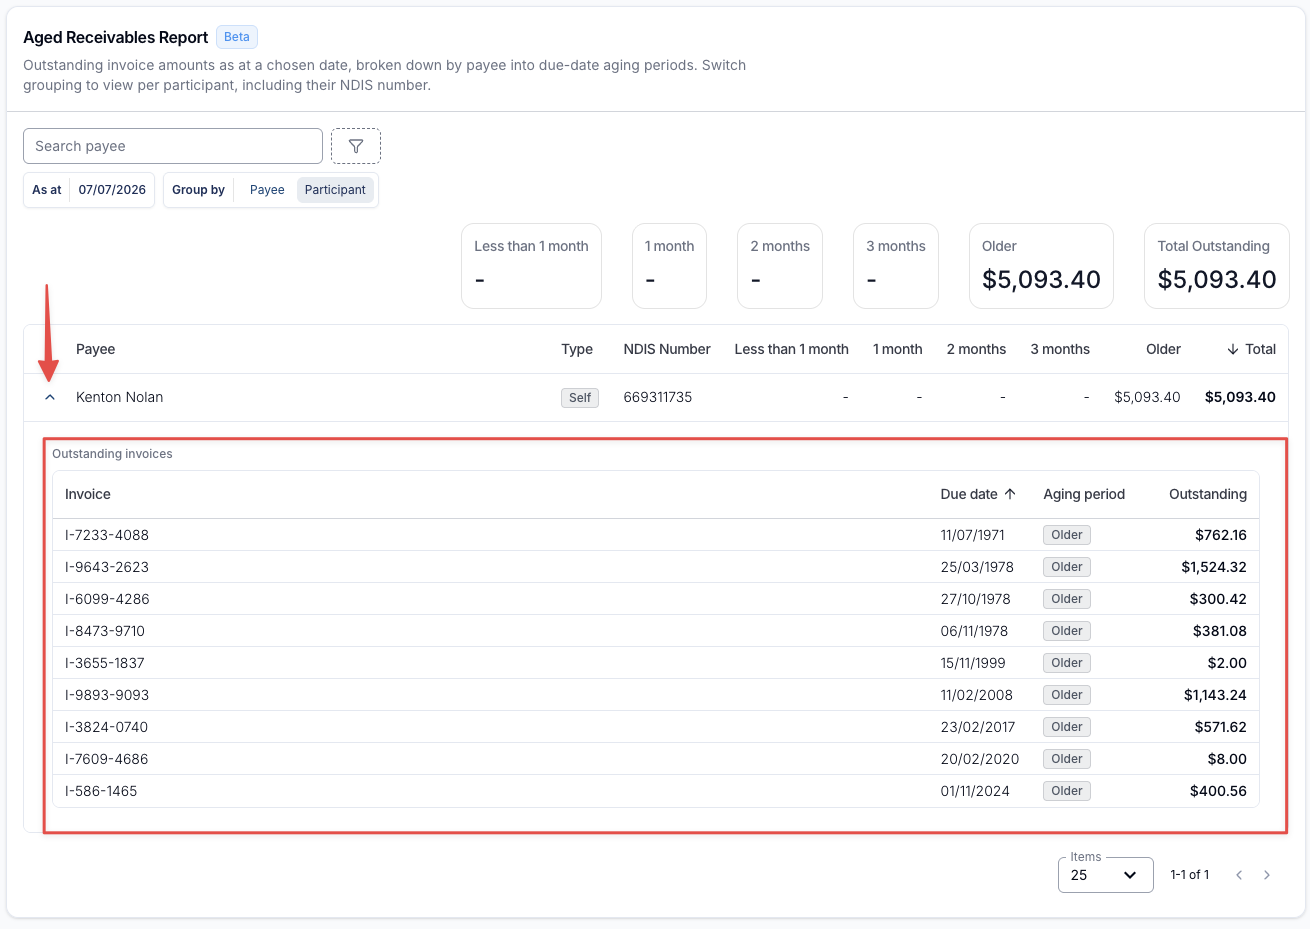Open the Items per page dropdown
The width and height of the screenshot is (1310, 929).
pos(1105,875)
